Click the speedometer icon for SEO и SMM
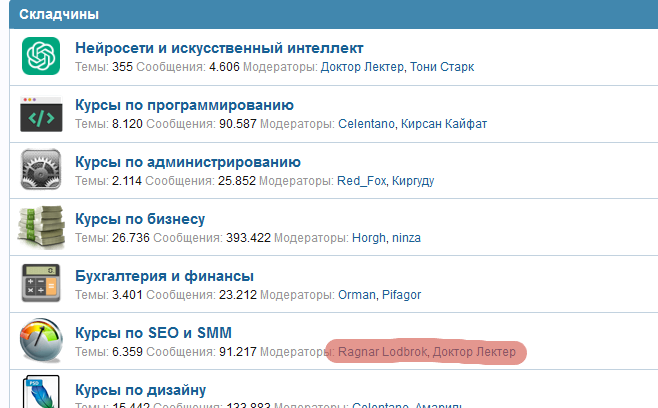 (x=41, y=341)
